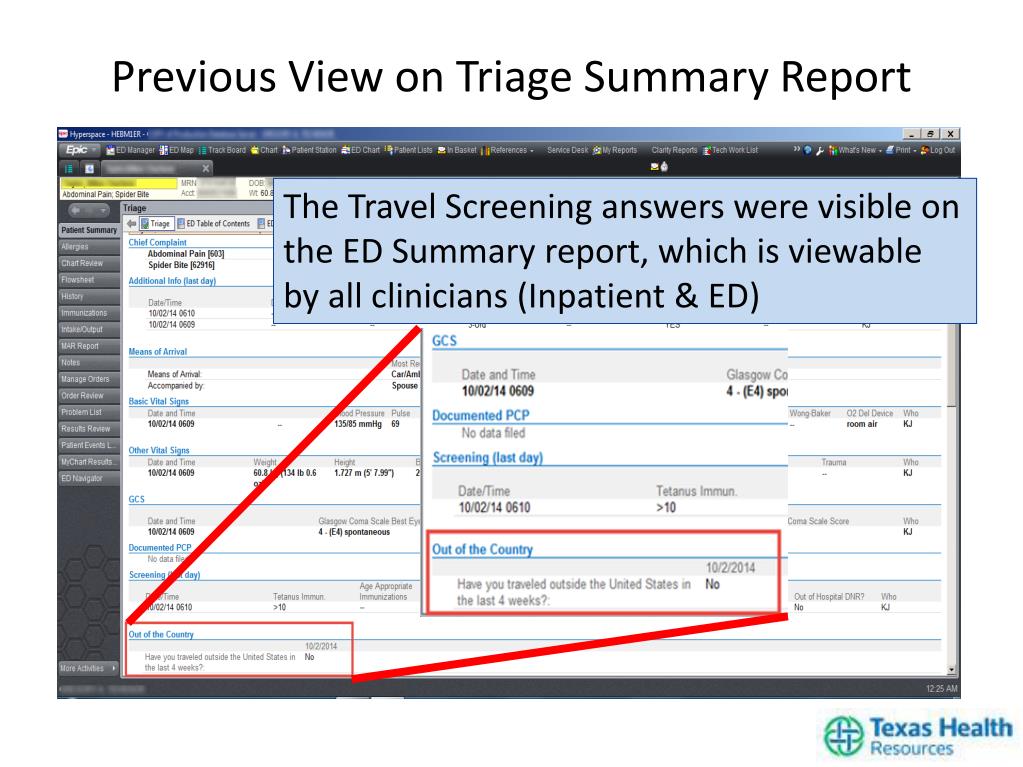Open the Intake/Output activity
This screenshot has height=767, width=1023.
tap(89, 329)
